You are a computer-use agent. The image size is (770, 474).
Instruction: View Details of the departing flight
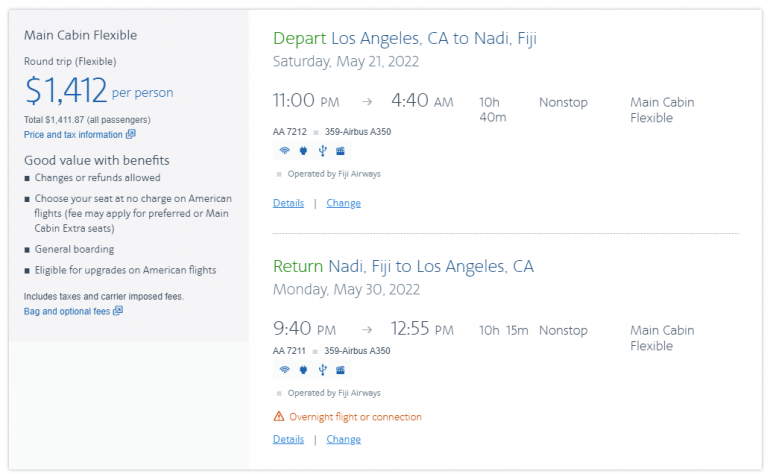(x=288, y=203)
